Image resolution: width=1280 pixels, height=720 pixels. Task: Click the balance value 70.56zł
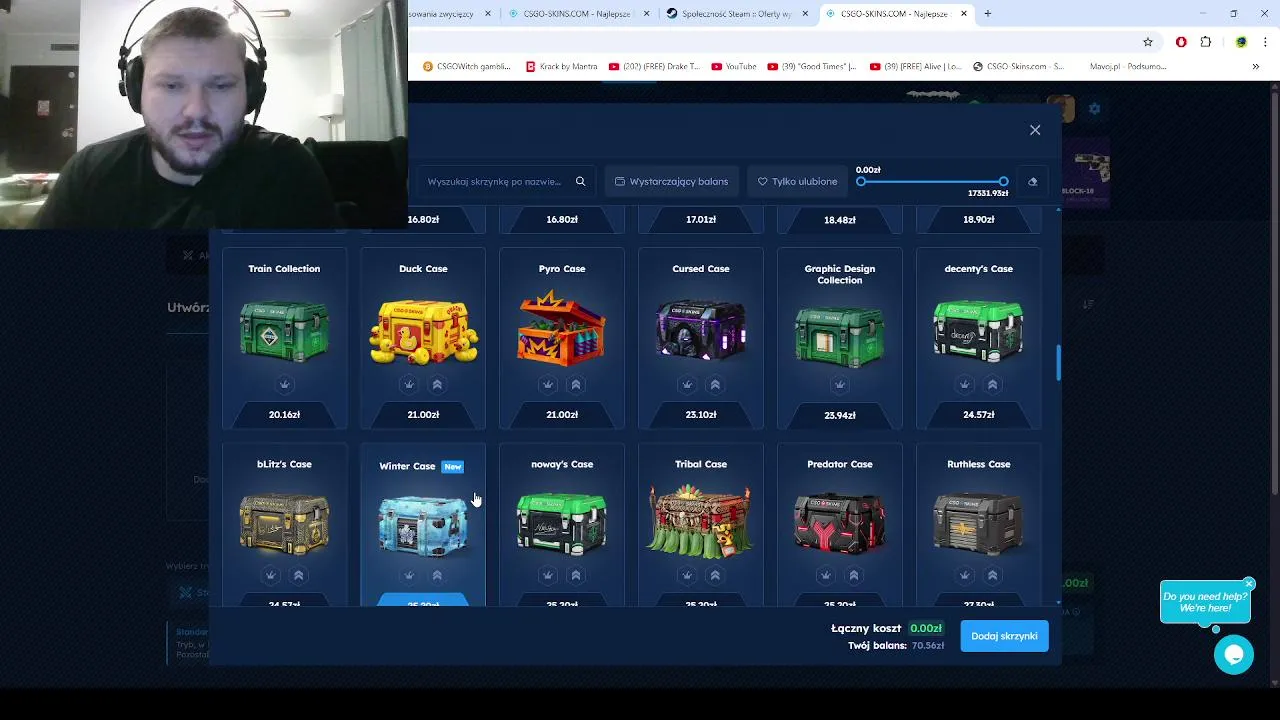(928, 646)
